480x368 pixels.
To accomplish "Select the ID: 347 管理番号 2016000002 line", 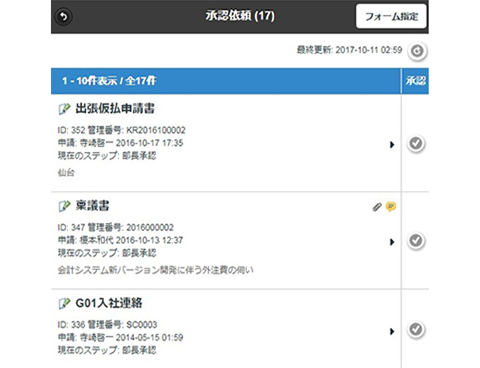I will (x=116, y=227).
